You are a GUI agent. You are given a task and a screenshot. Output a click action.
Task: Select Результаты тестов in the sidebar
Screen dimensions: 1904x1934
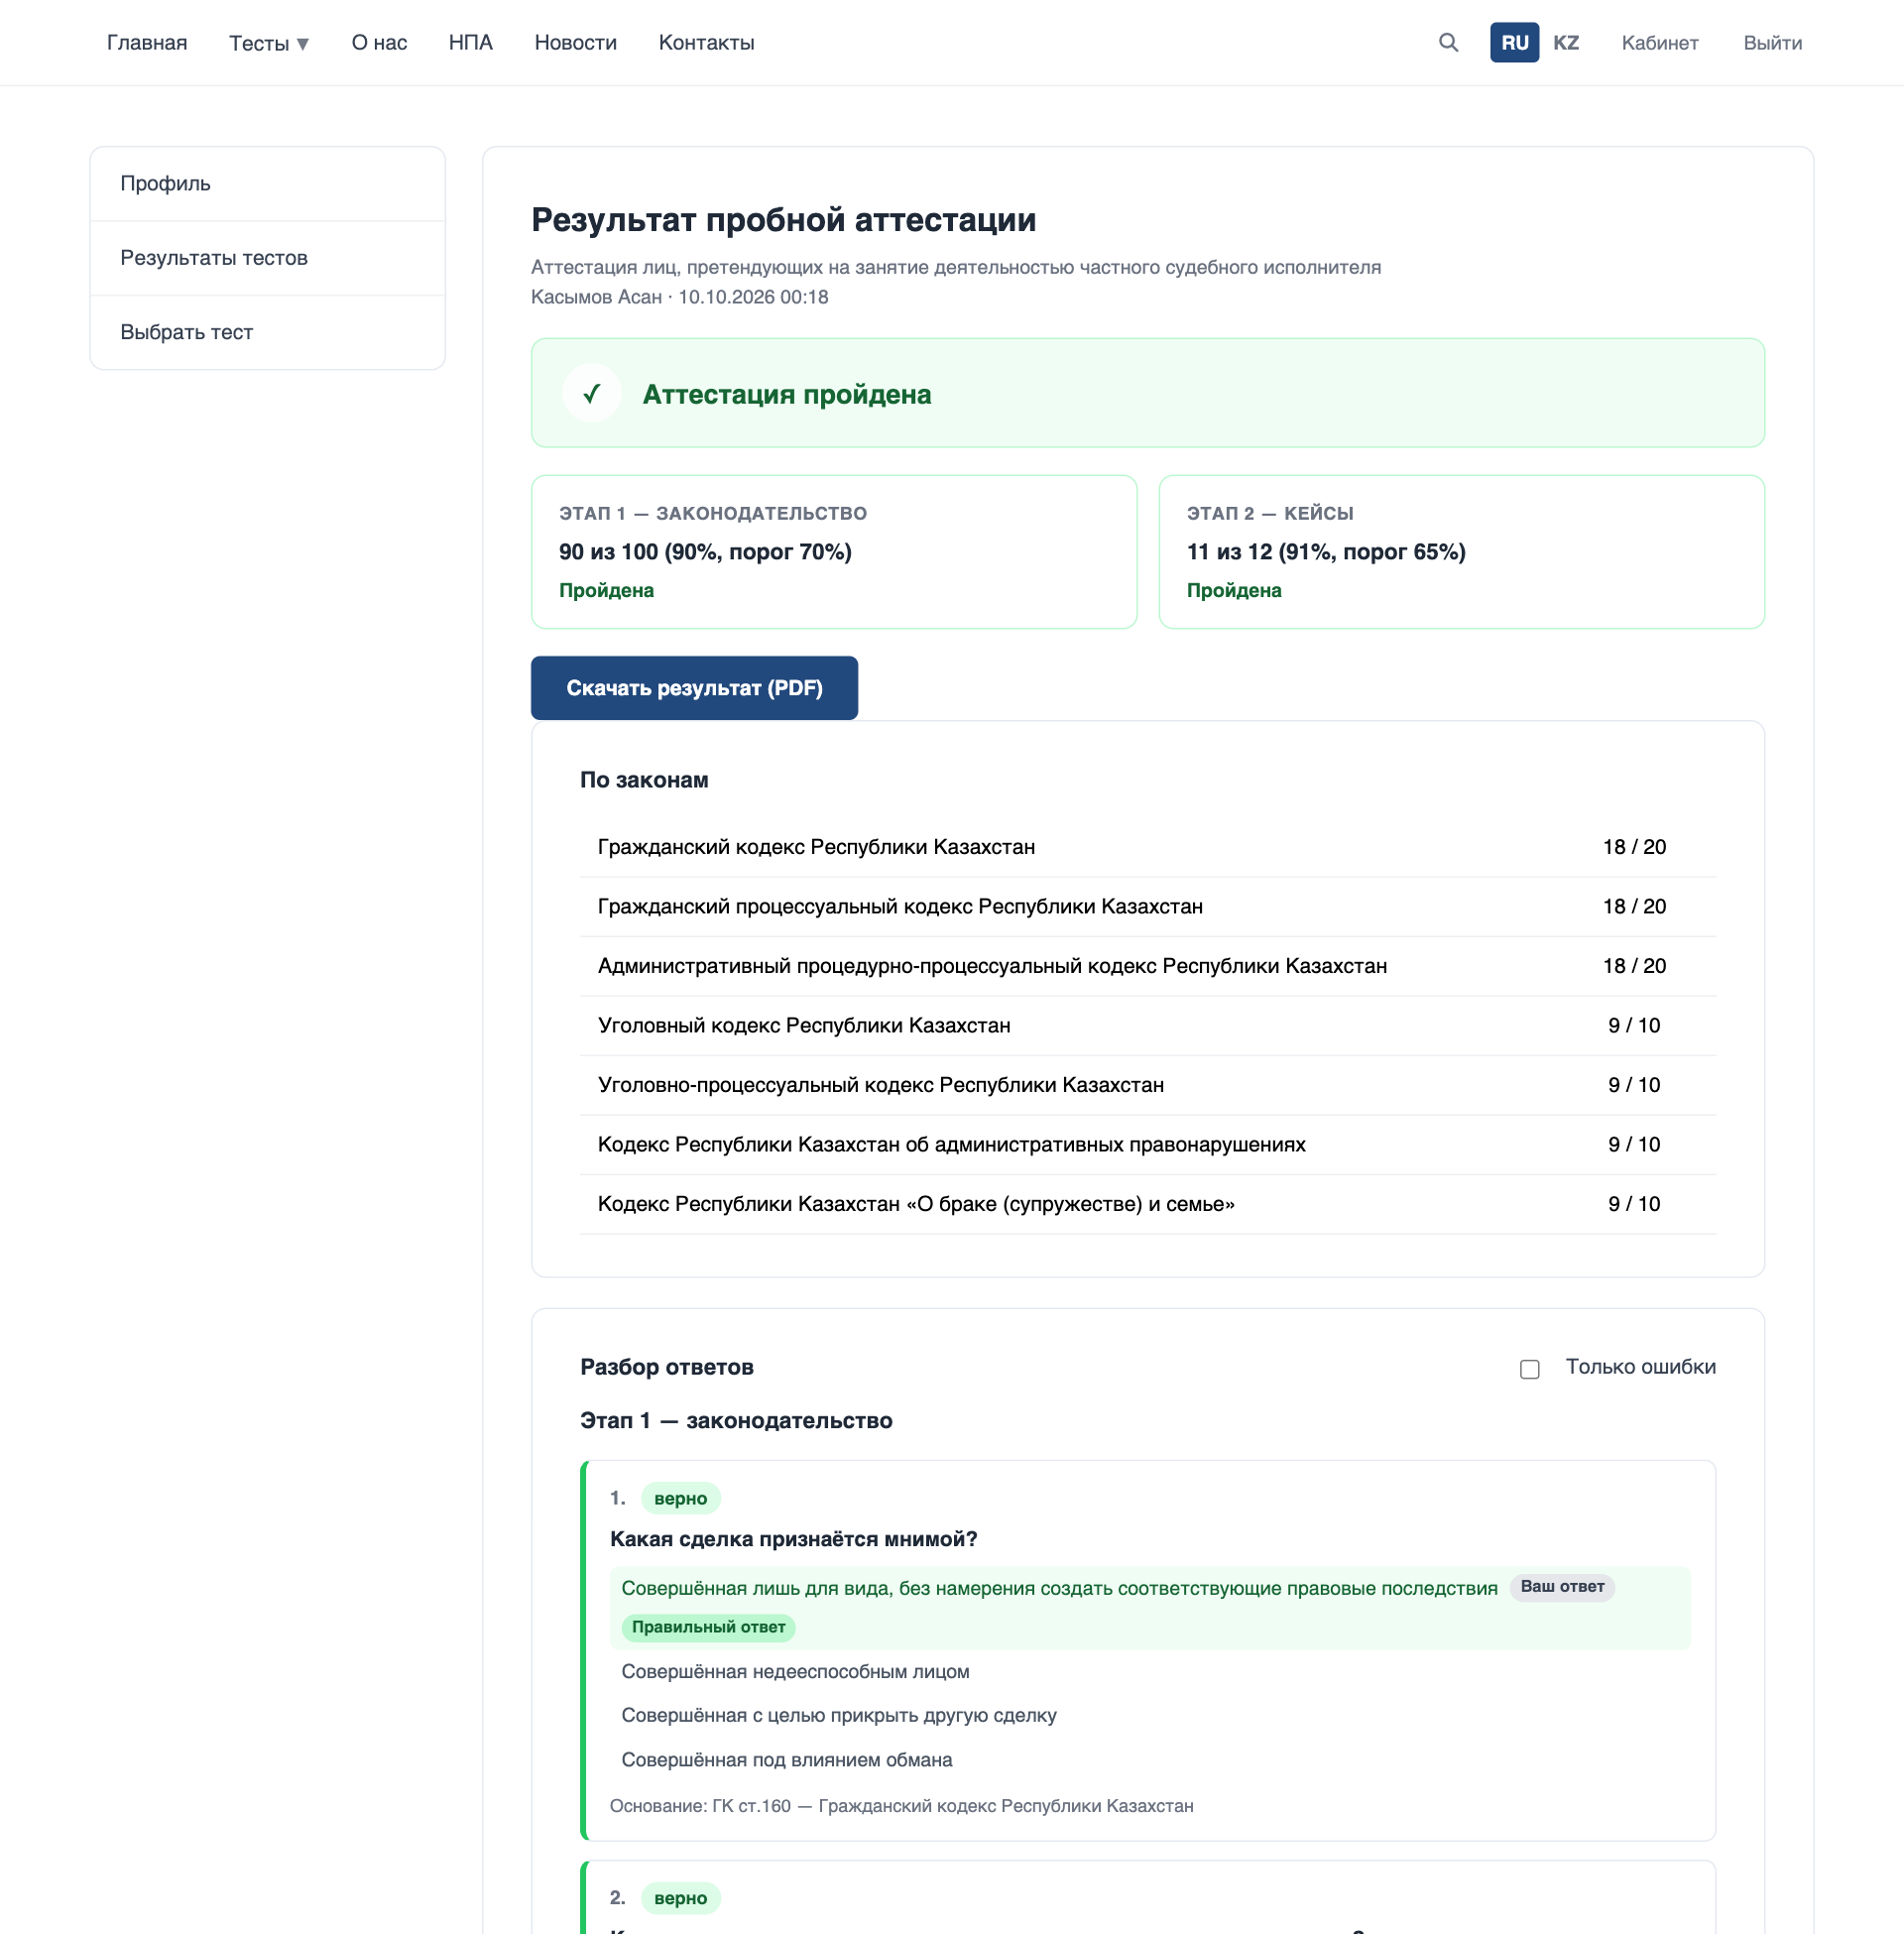click(267, 258)
